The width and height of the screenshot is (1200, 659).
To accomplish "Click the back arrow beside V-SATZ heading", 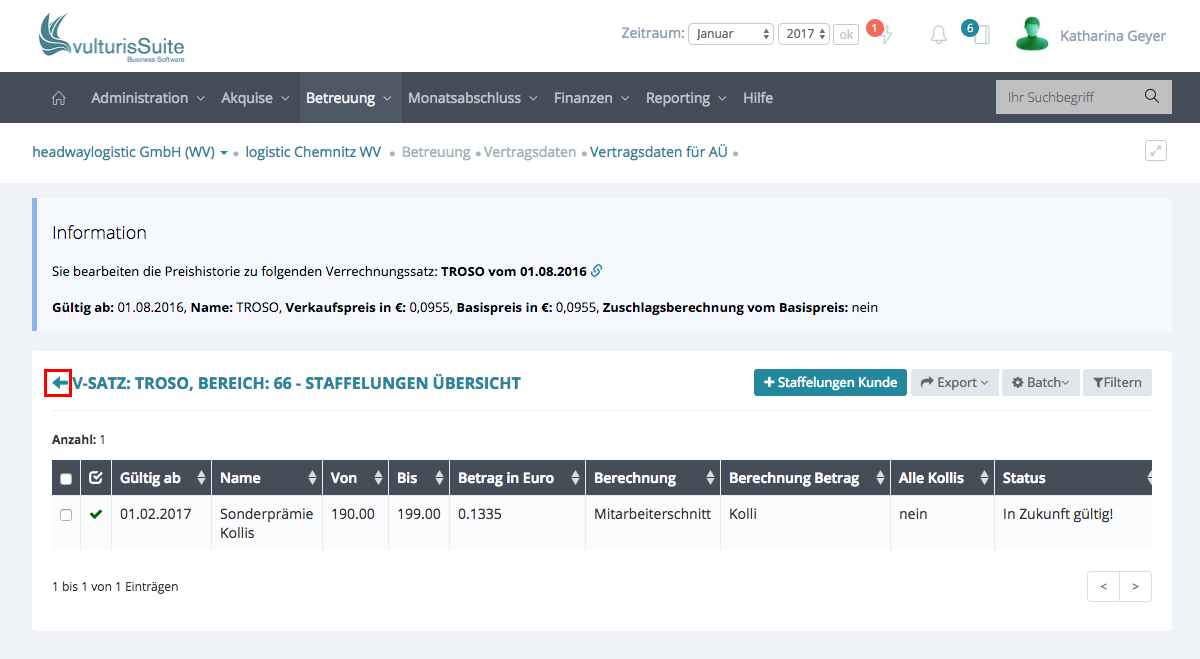I will 59,383.
